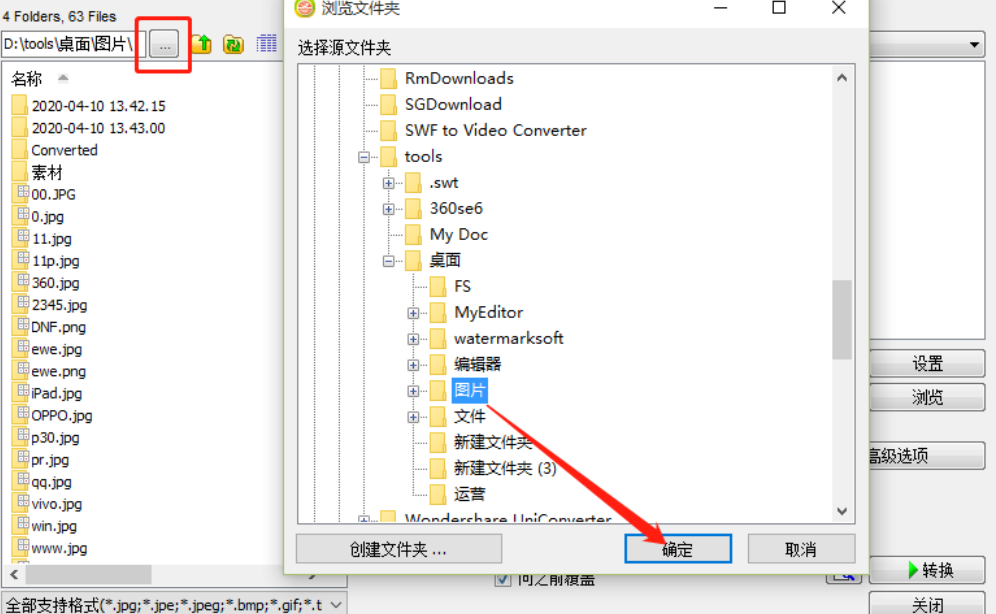Select the 00.JPG file icon

[23, 192]
